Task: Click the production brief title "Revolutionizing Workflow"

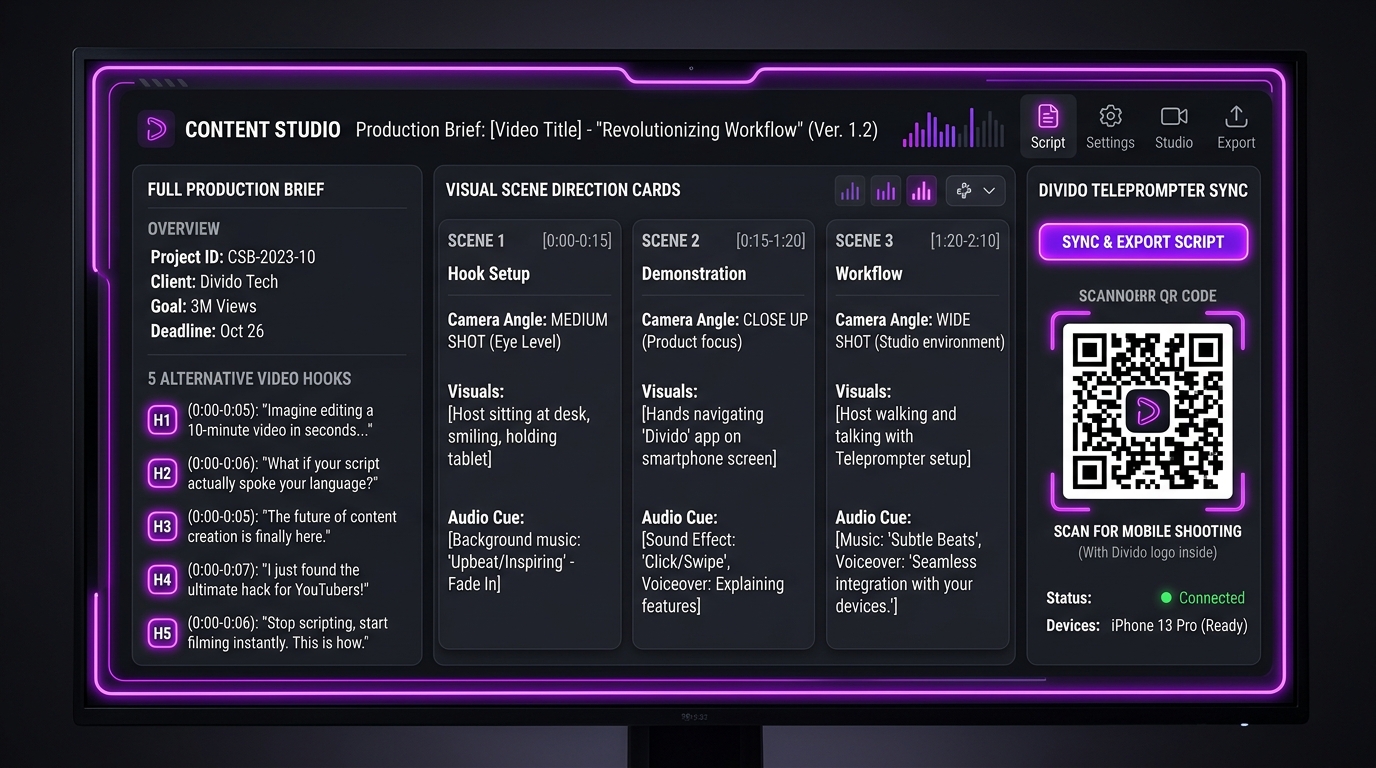Action: click(x=701, y=130)
